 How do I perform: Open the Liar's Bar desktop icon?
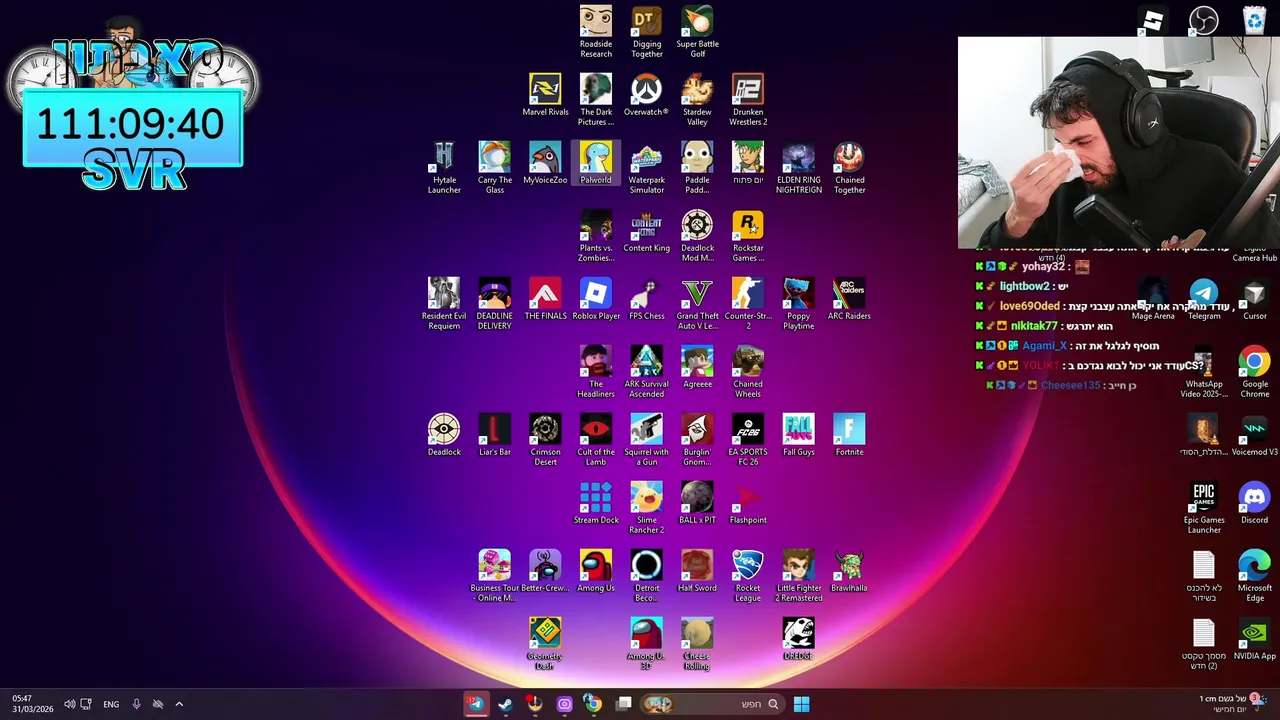click(495, 435)
